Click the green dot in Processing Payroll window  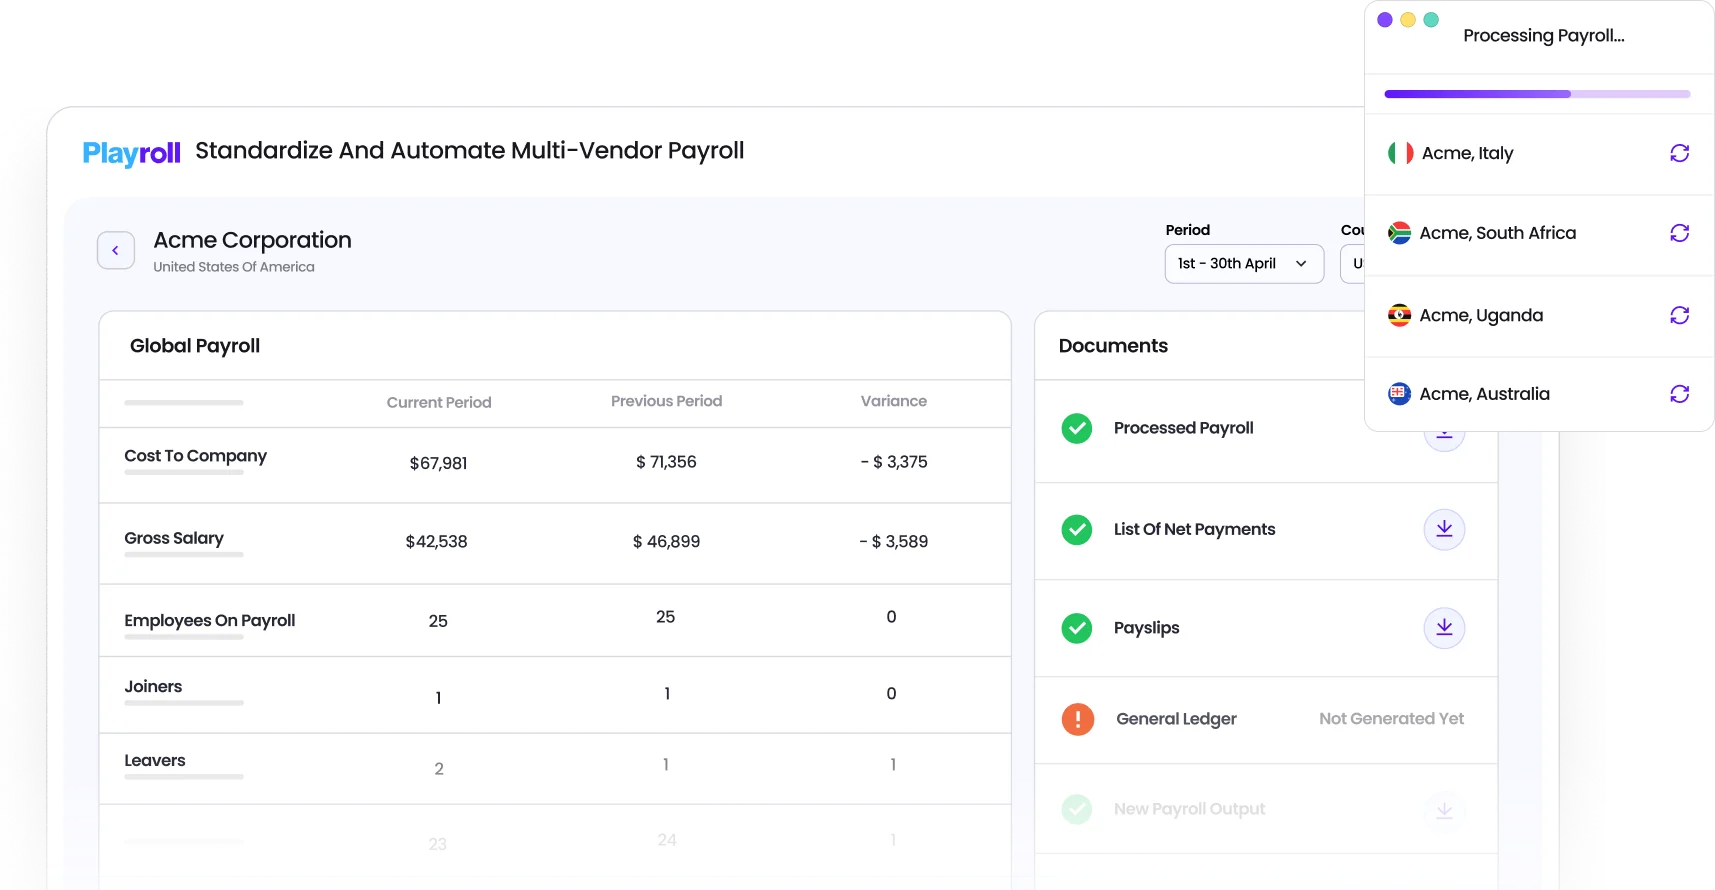tap(1431, 20)
